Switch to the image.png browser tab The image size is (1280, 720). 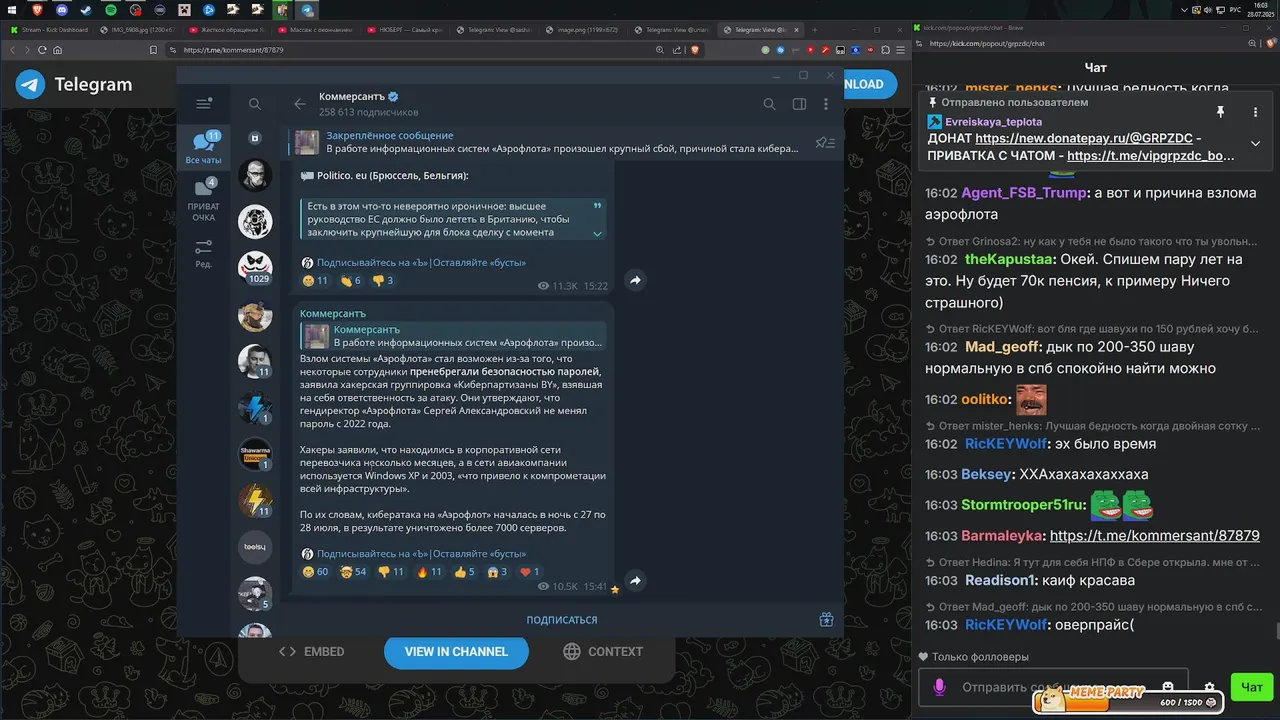(x=583, y=30)
